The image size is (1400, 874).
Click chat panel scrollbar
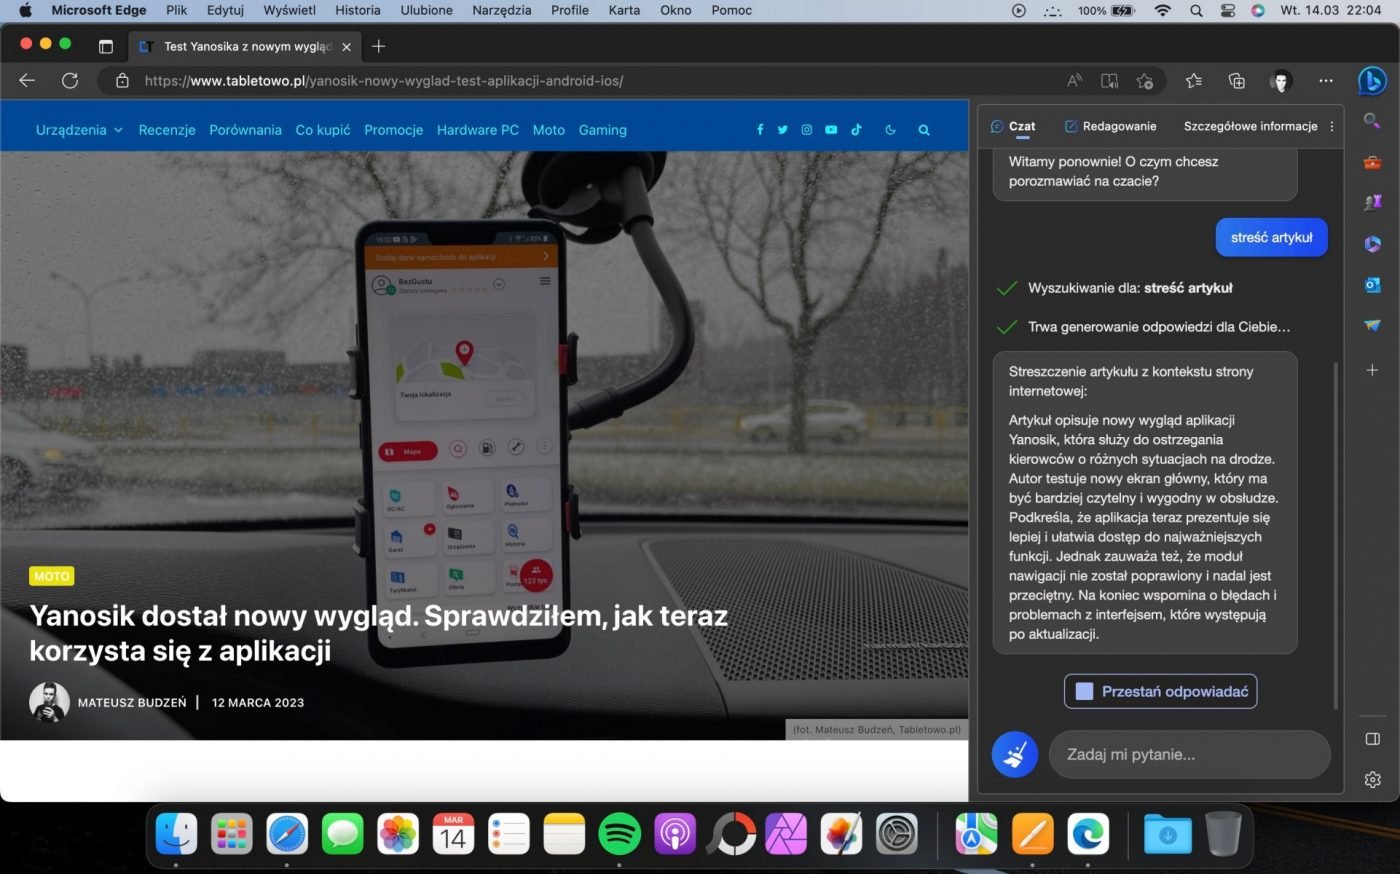tap(1336, 534)
